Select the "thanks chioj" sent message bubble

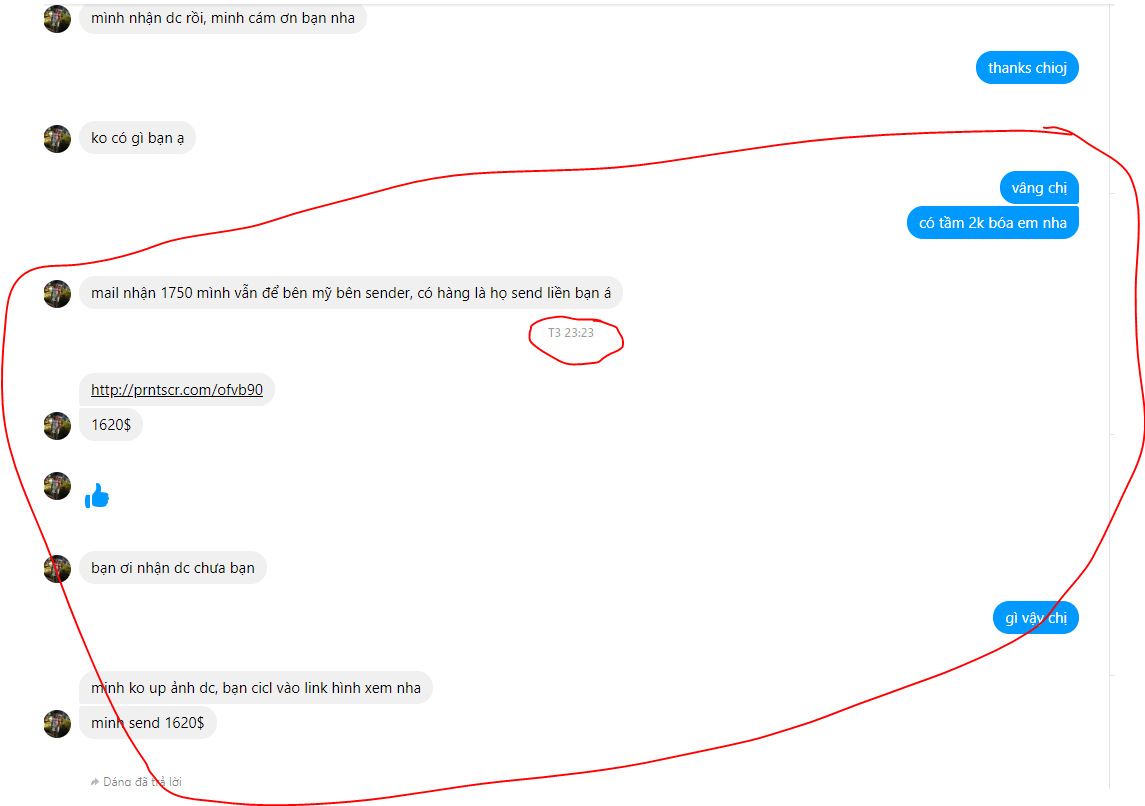coord(1027,68)
